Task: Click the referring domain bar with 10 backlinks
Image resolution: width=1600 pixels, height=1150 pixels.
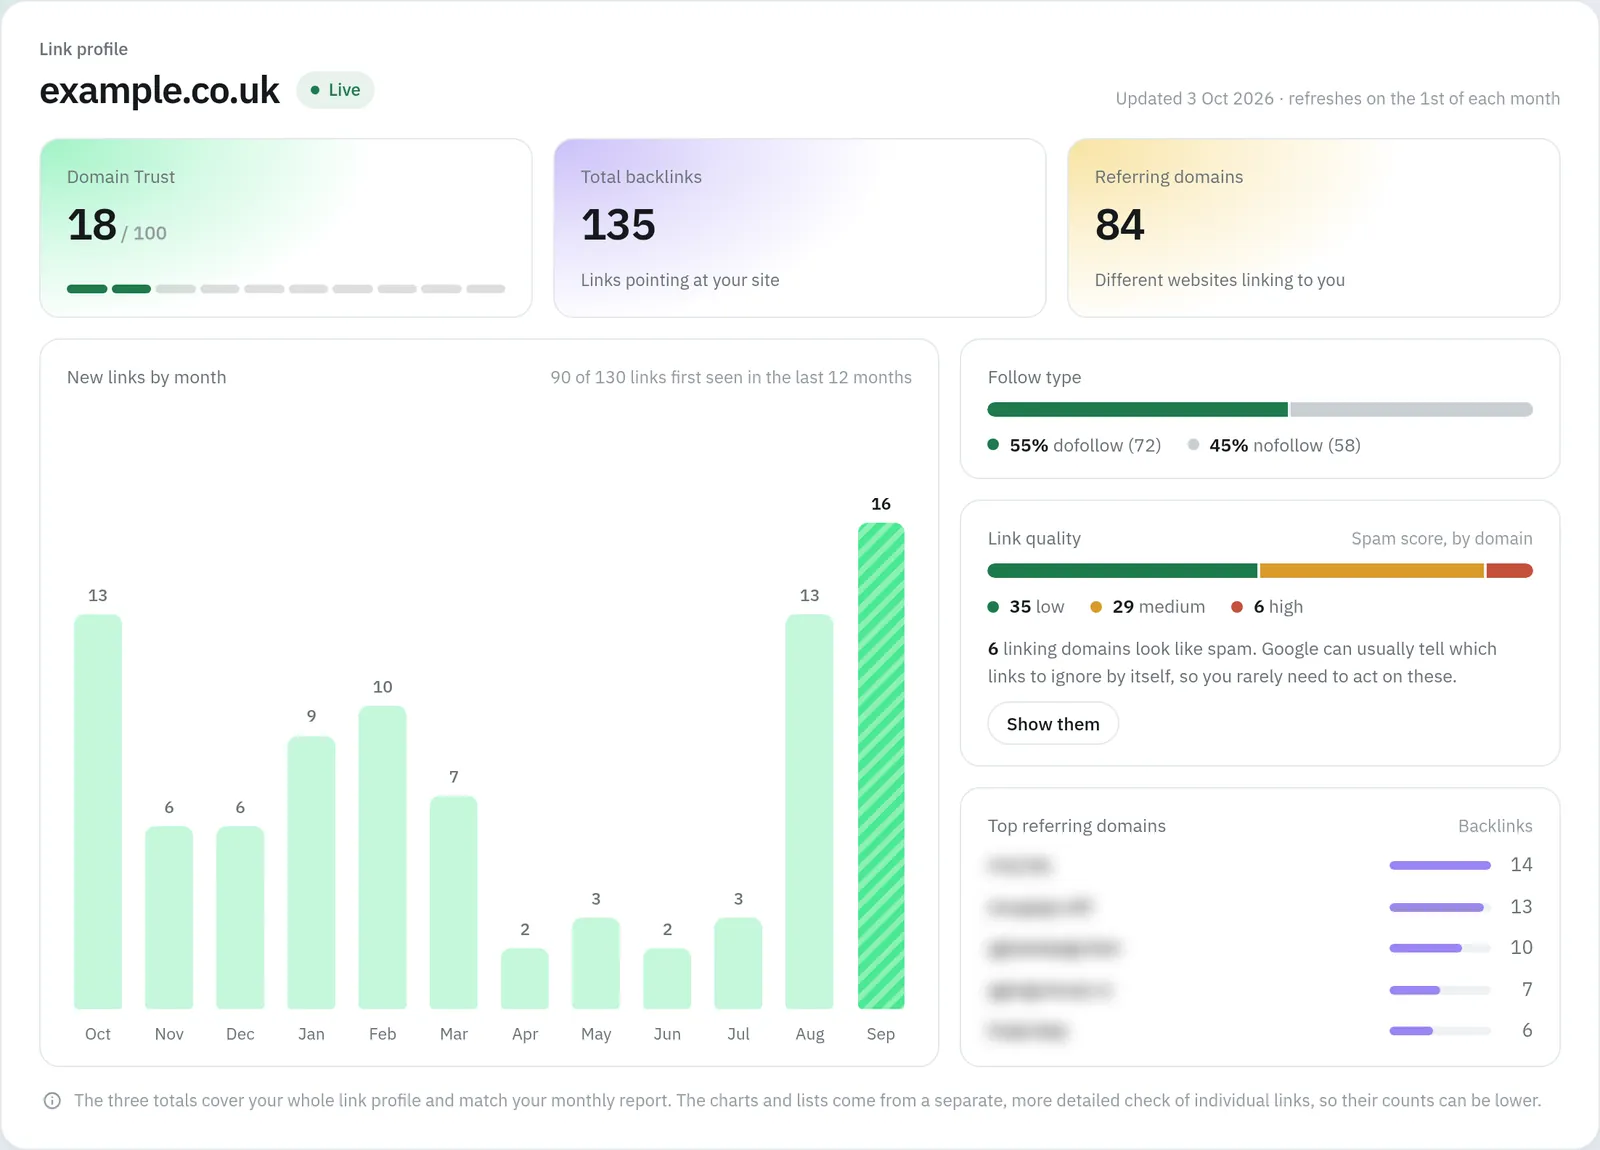Action: tap(1440, 948)
